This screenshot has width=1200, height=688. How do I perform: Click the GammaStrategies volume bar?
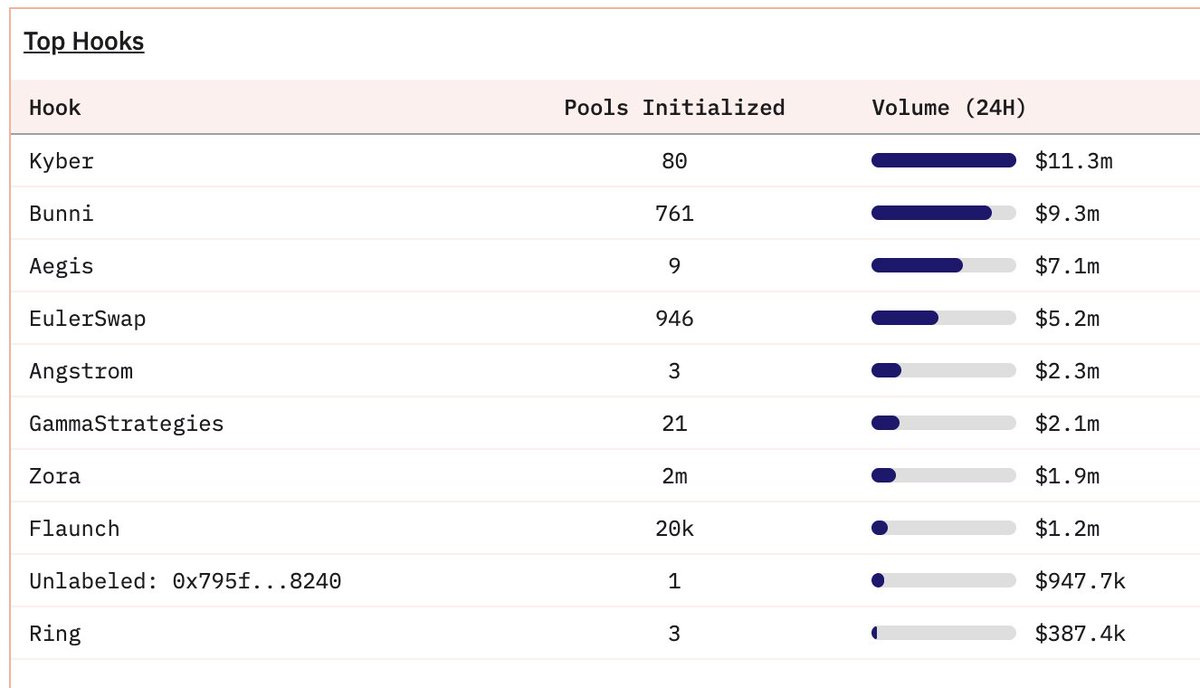click(944, 423)
